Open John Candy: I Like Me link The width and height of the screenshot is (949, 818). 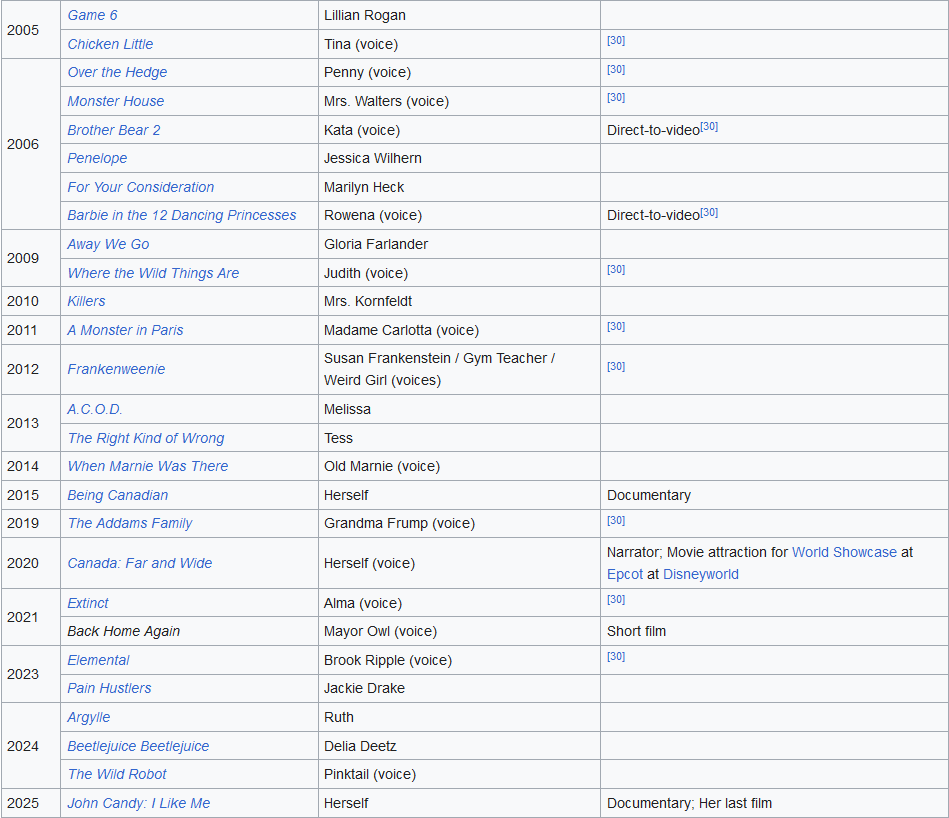click(x=139, y=803)
